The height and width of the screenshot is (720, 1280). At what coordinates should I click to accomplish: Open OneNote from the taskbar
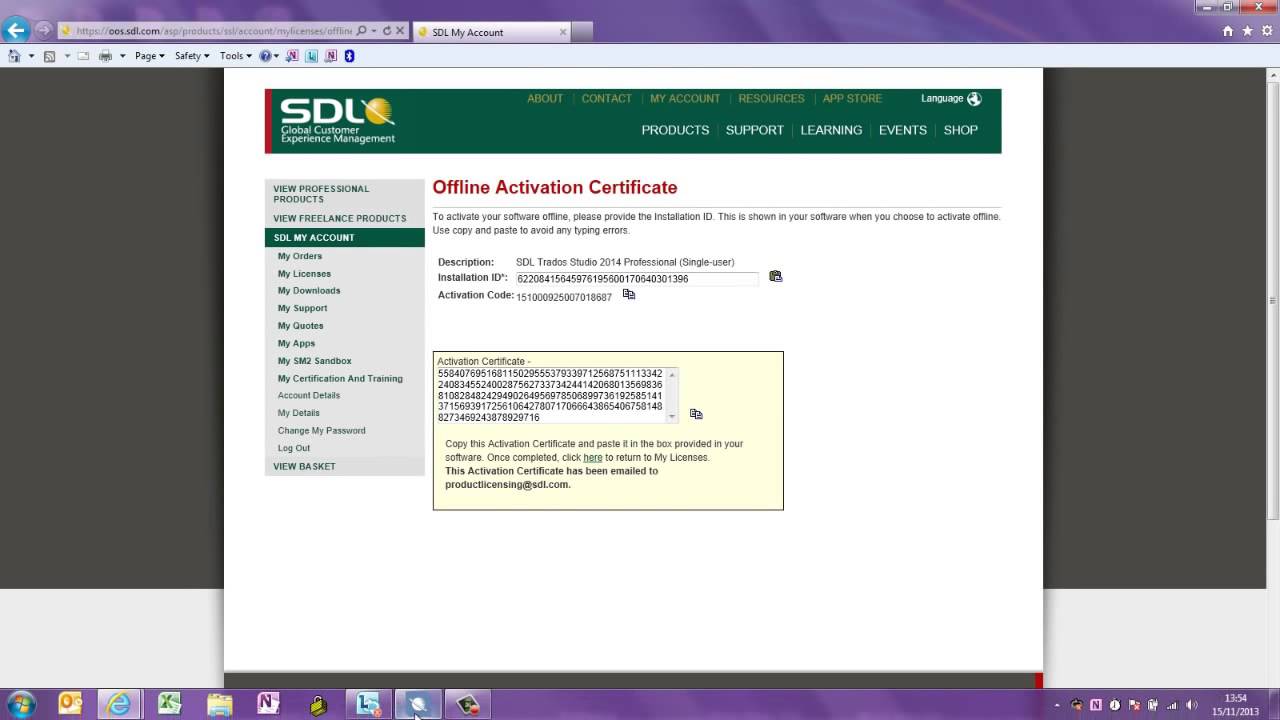tap(268, 704)
